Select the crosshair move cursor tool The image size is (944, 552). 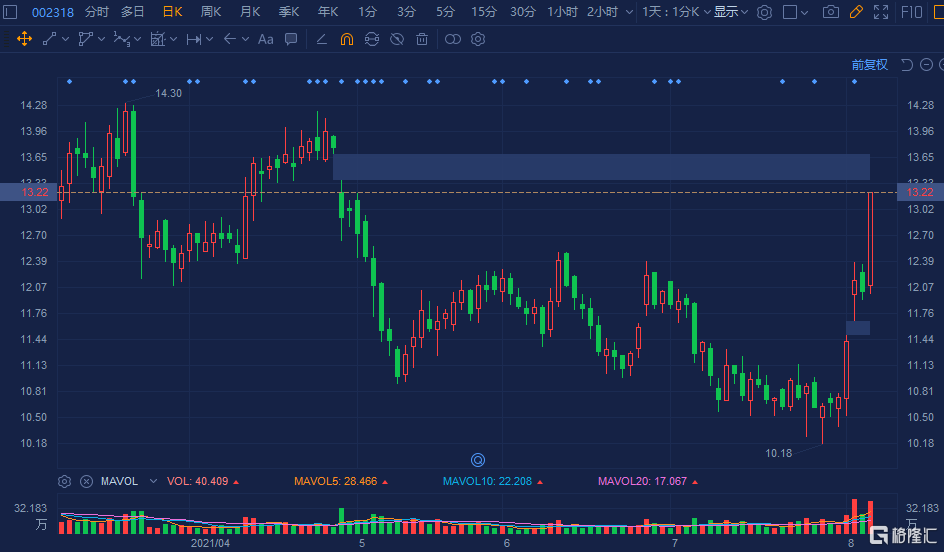pos(24,40)
